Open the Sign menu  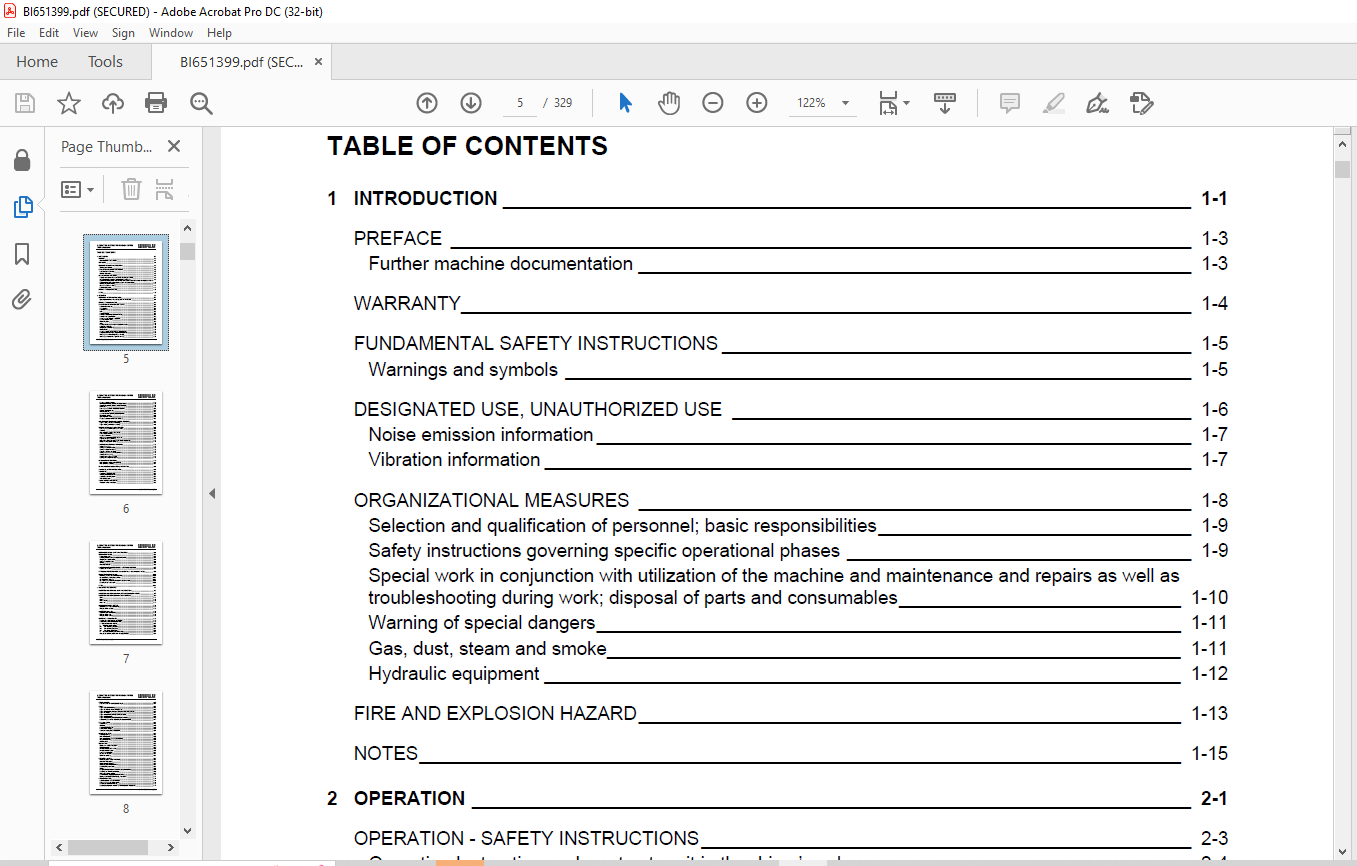pyautogui.click(x=123, y=33)
